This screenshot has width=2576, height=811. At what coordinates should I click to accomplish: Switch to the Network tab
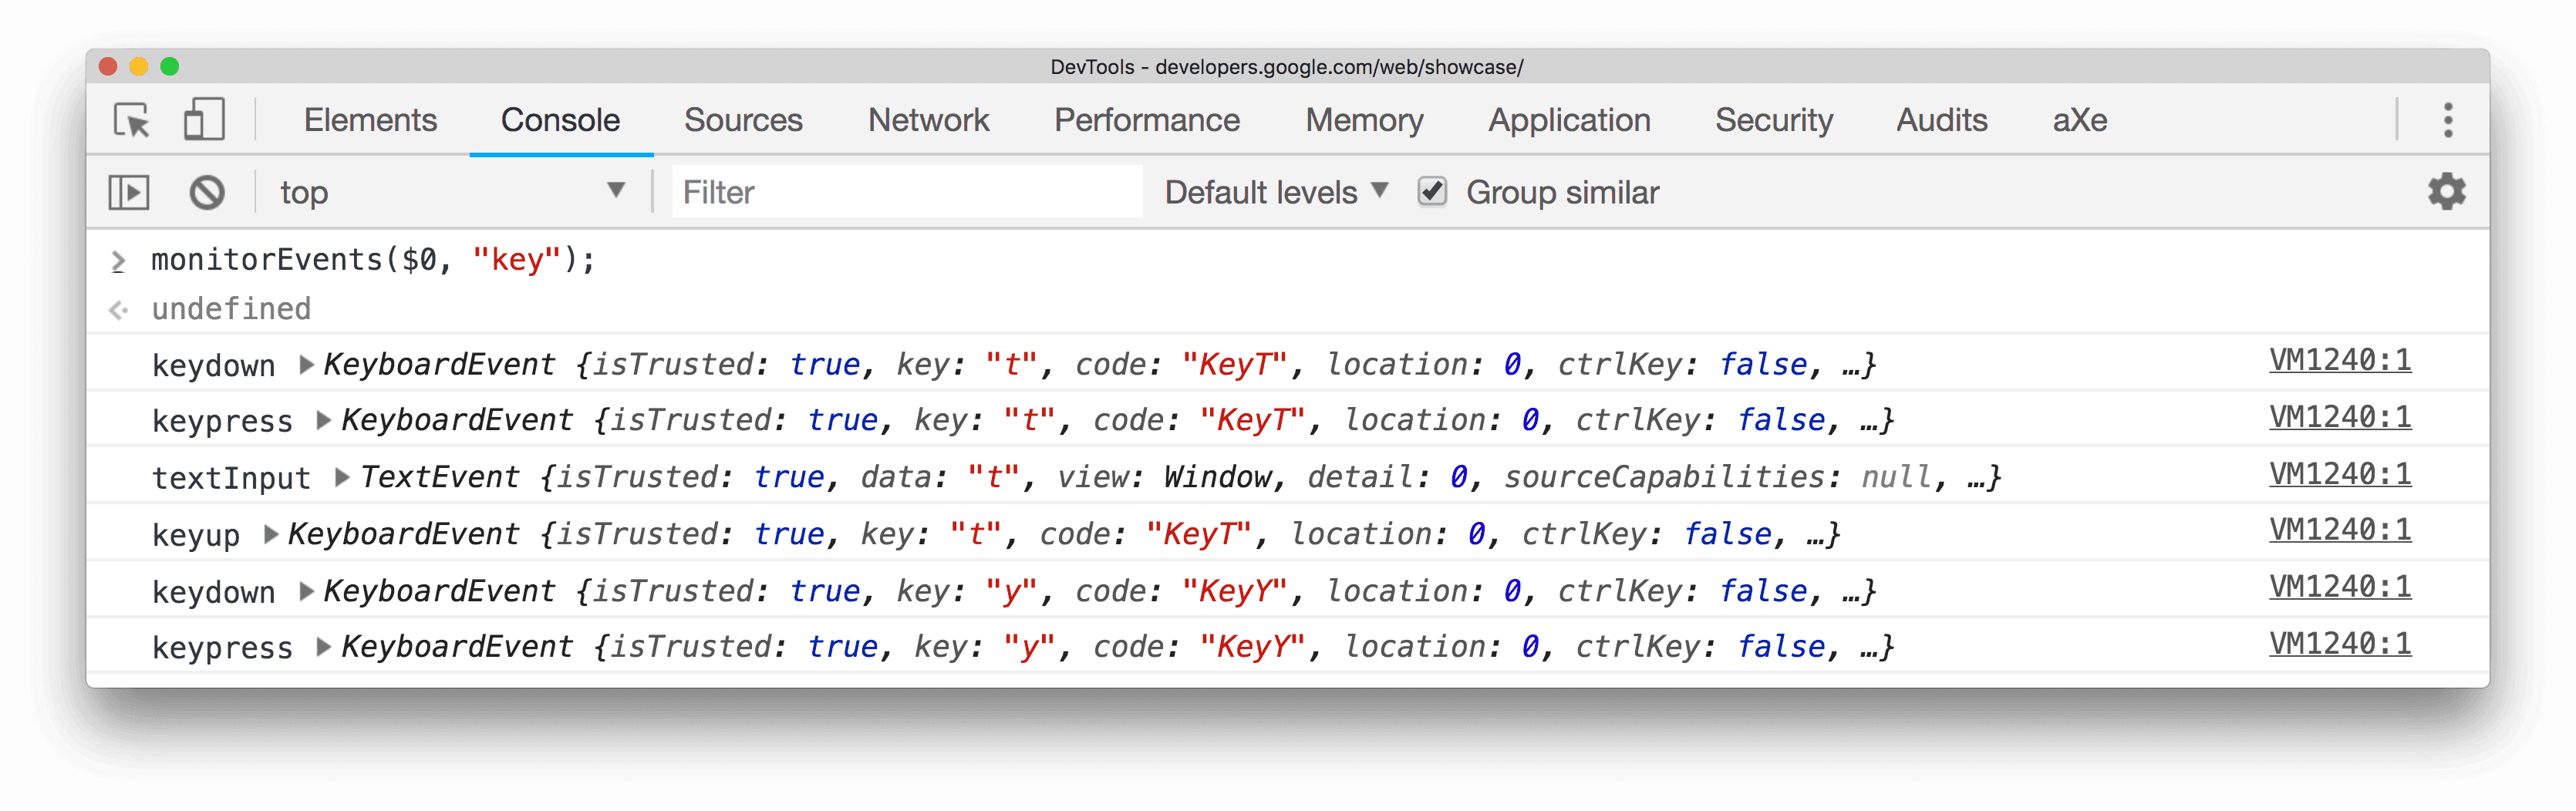tap(928, 120)
